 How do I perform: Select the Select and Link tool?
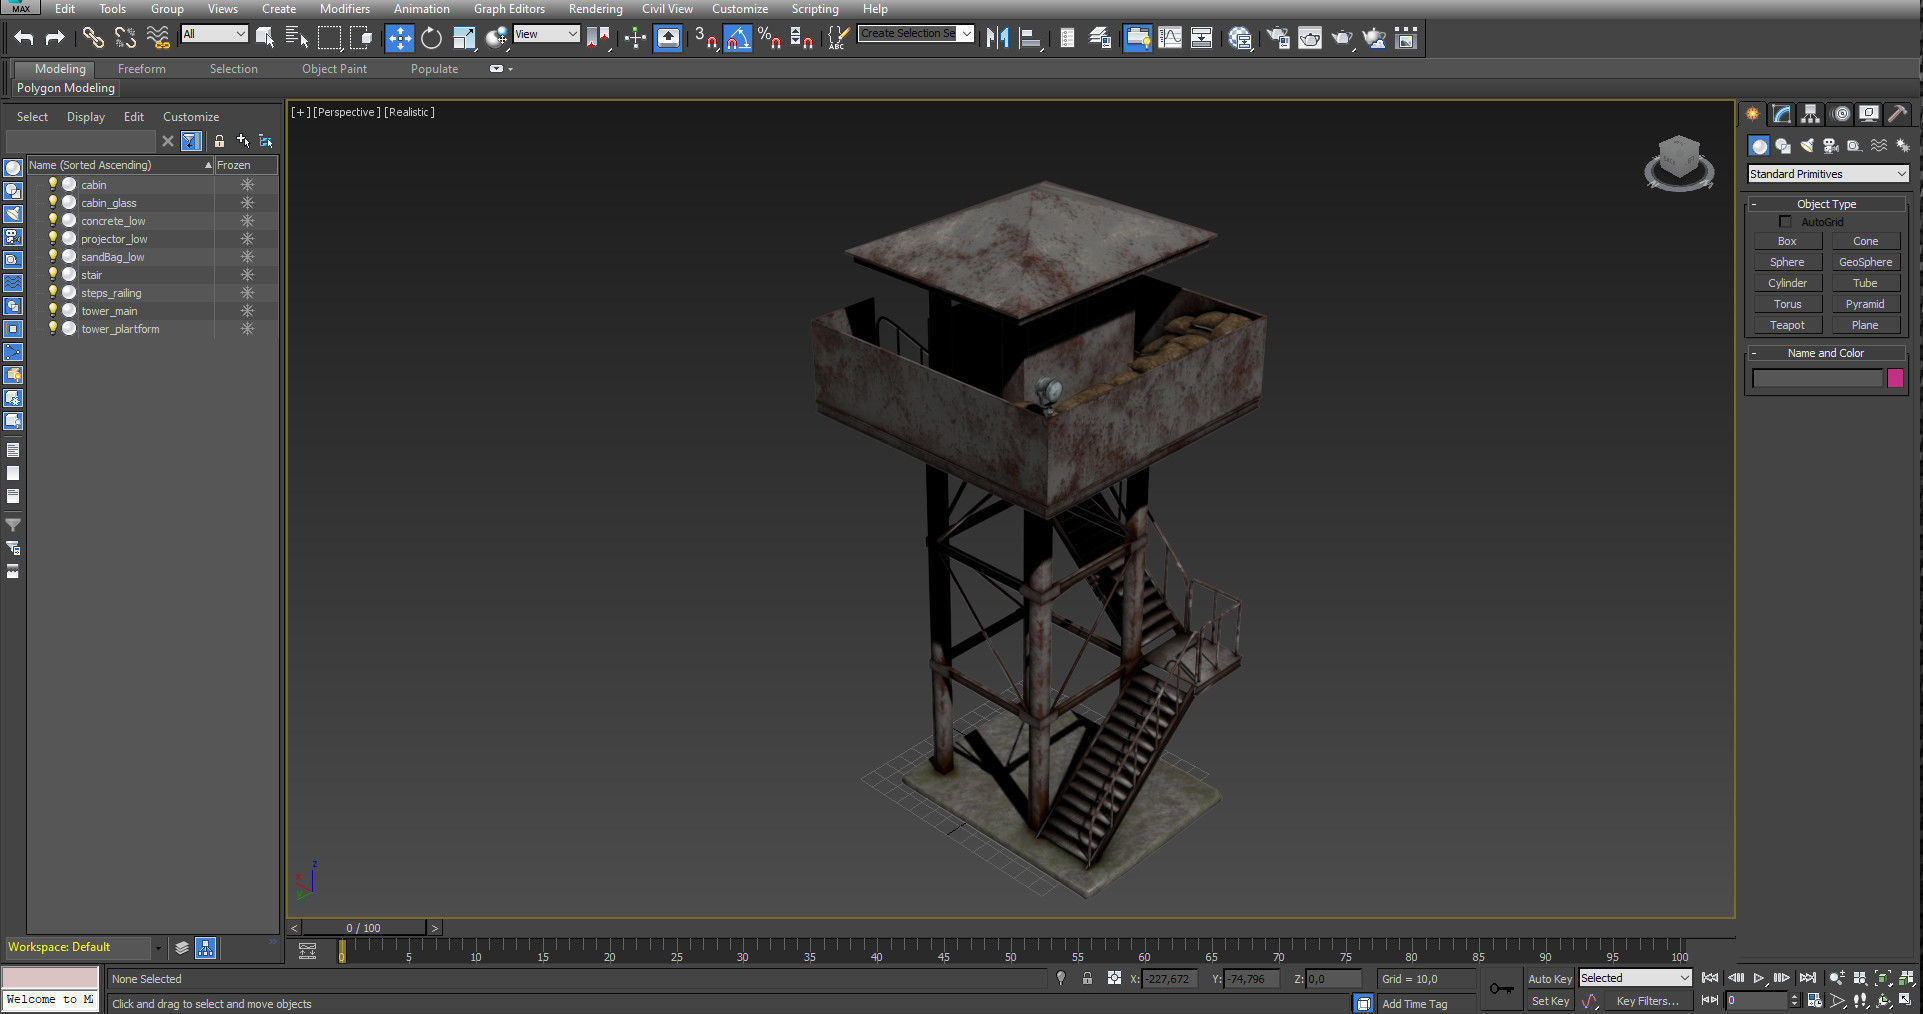point(93,38)
